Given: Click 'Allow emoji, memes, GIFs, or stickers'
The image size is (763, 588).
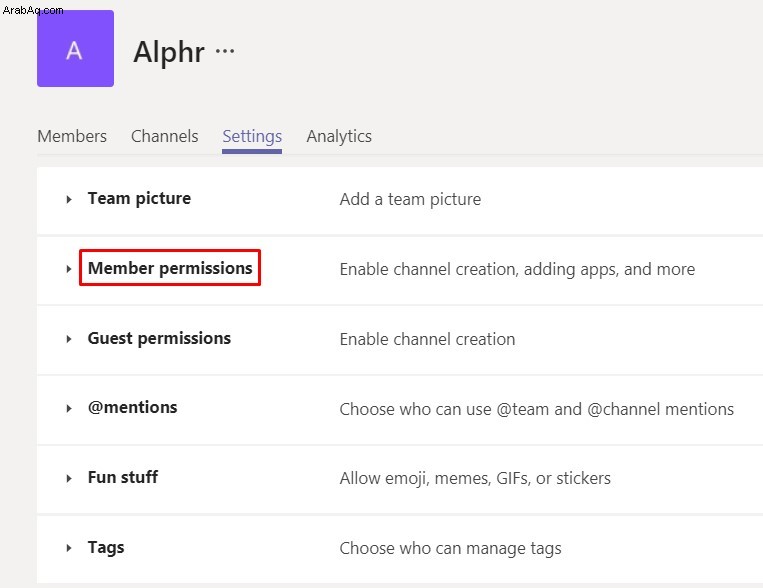Looking at the screenshot, I should pos(475,478).
